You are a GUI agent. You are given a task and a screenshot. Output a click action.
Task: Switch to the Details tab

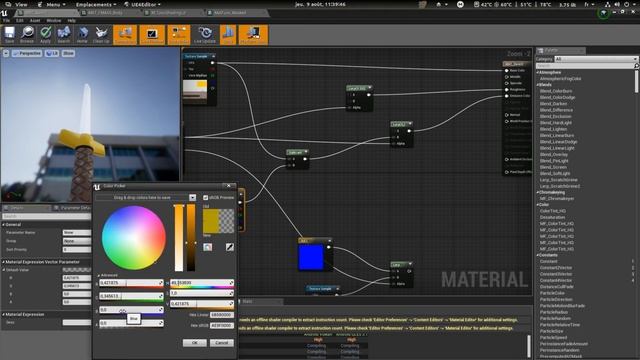point(25,208)
